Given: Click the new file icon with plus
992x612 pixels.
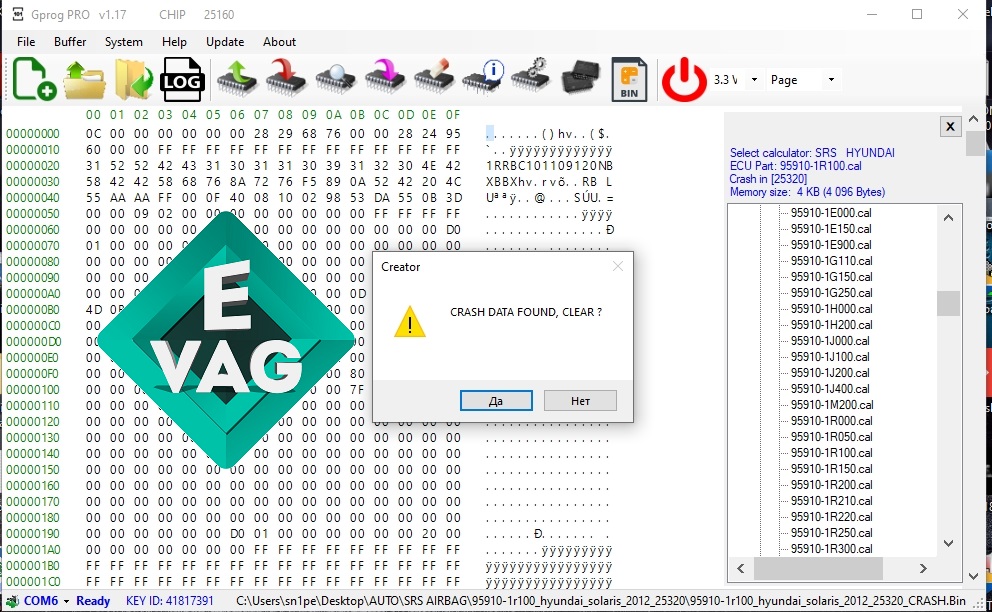Looking at the screenshot, I should coord(34,79).
